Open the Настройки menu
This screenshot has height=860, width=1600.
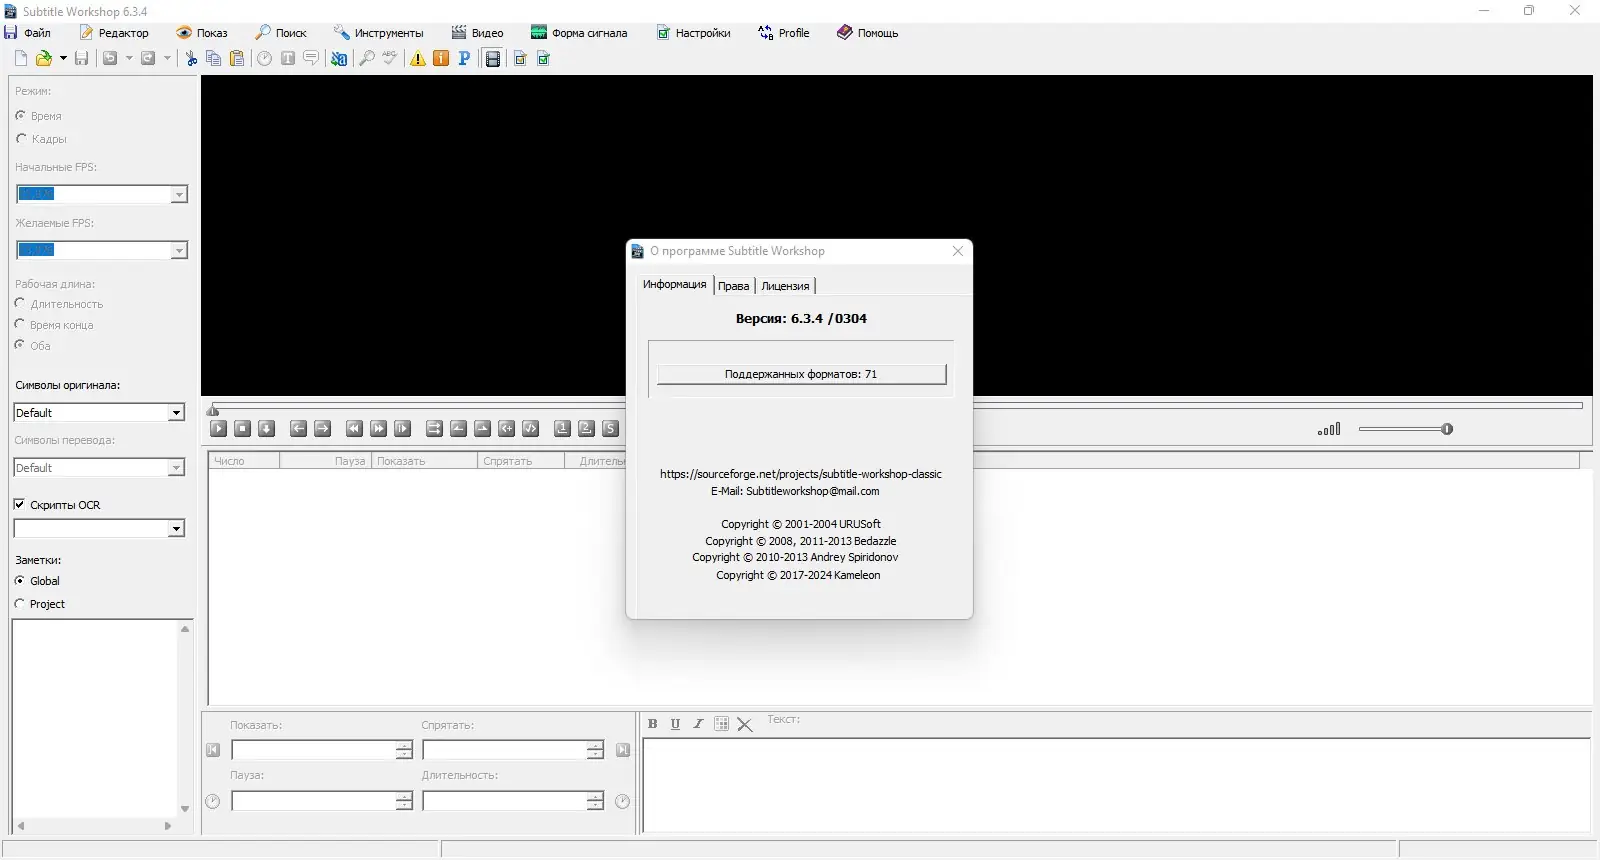(693, 33)
